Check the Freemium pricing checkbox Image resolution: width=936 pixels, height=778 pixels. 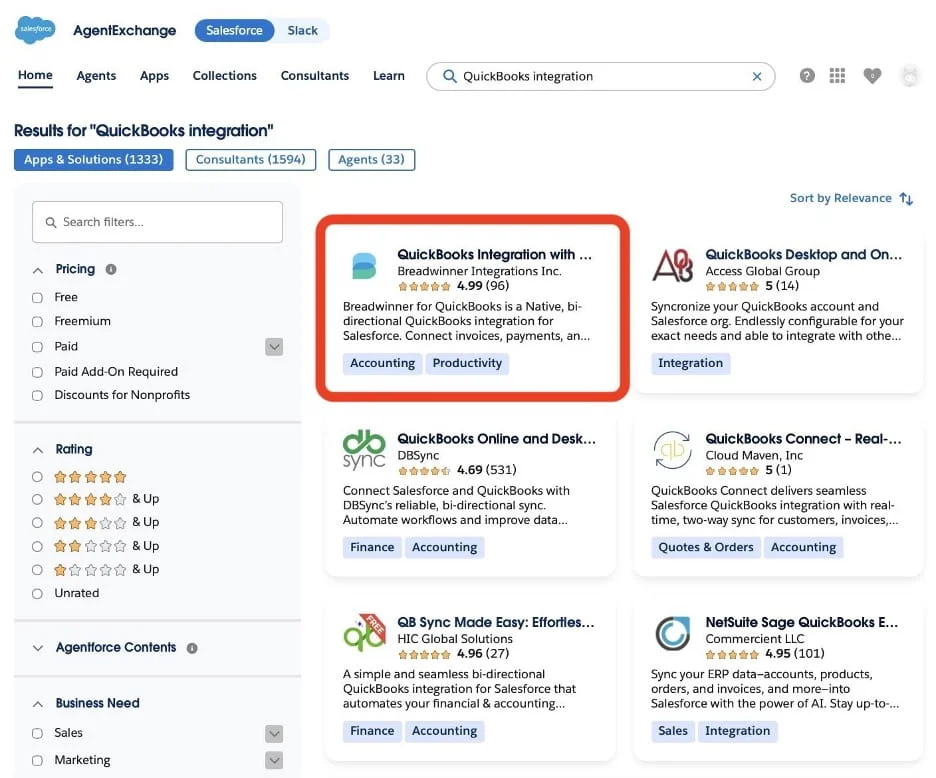(37, 321)
